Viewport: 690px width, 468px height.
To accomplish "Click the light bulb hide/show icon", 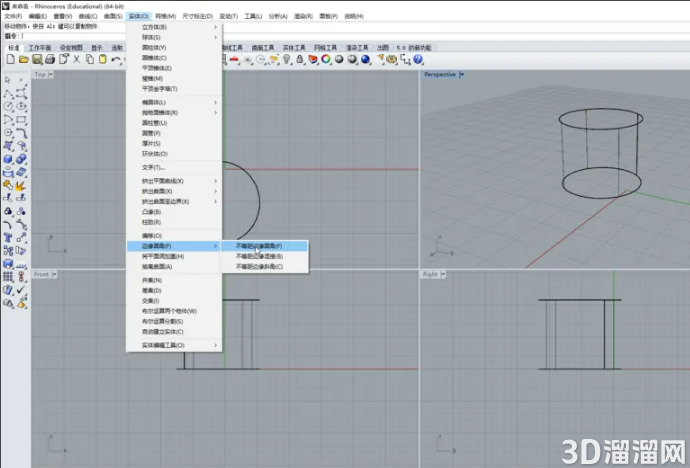I will (x=287, y=59).
